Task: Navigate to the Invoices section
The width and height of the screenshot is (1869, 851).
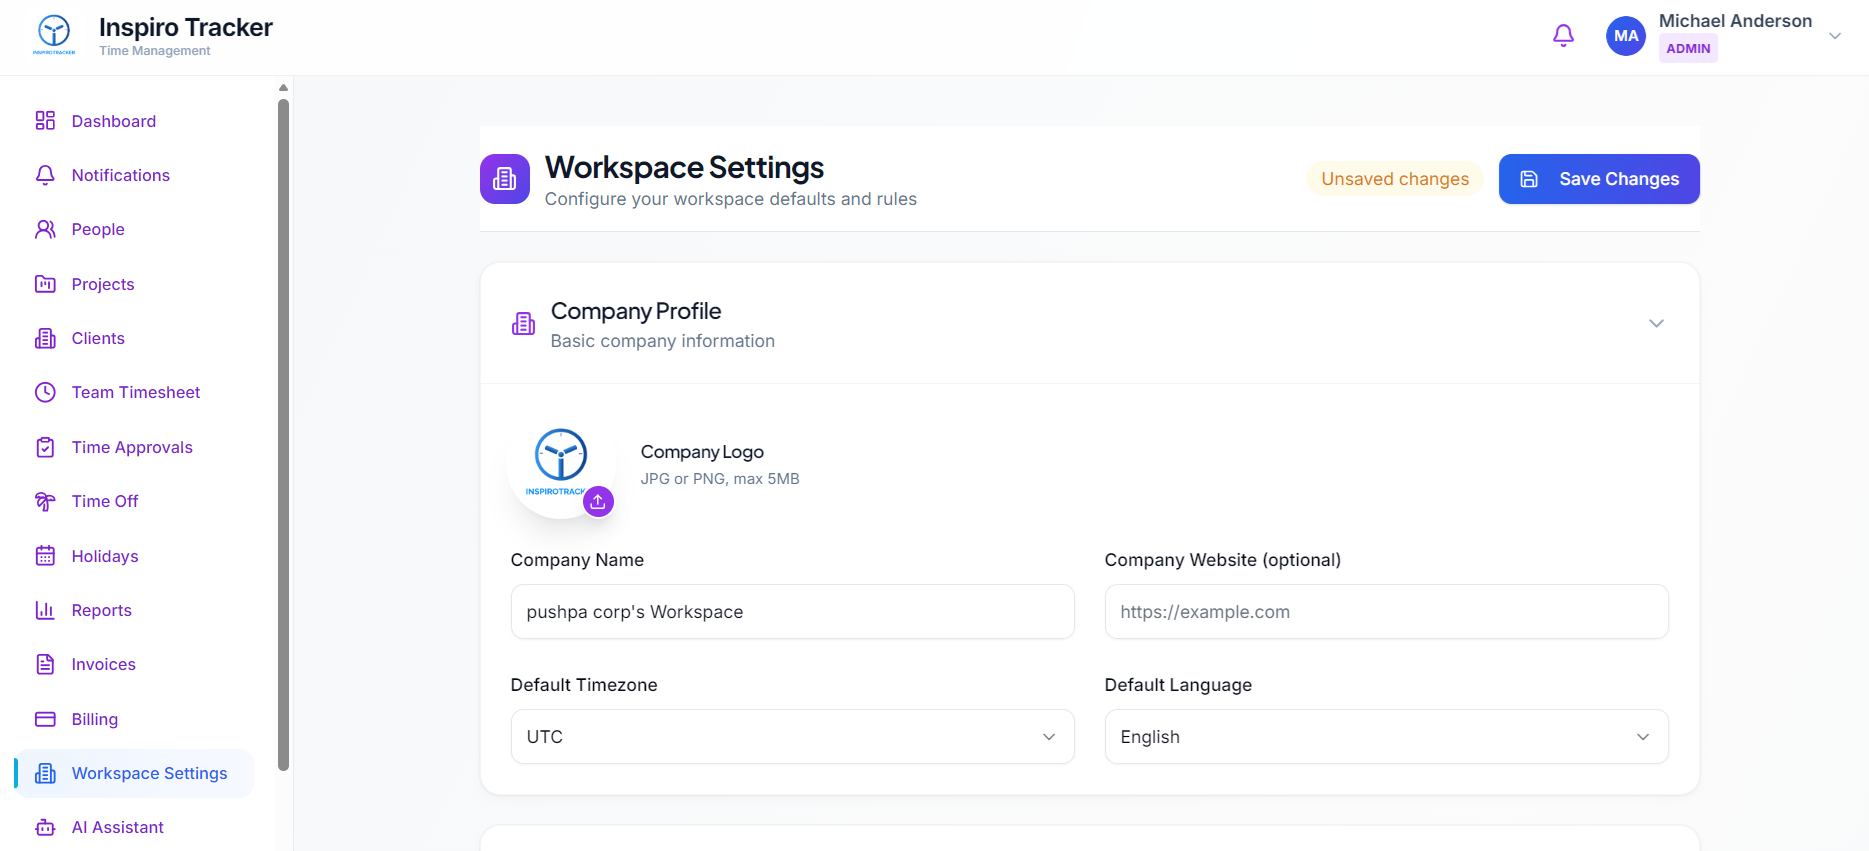Action: click(103, 664)
